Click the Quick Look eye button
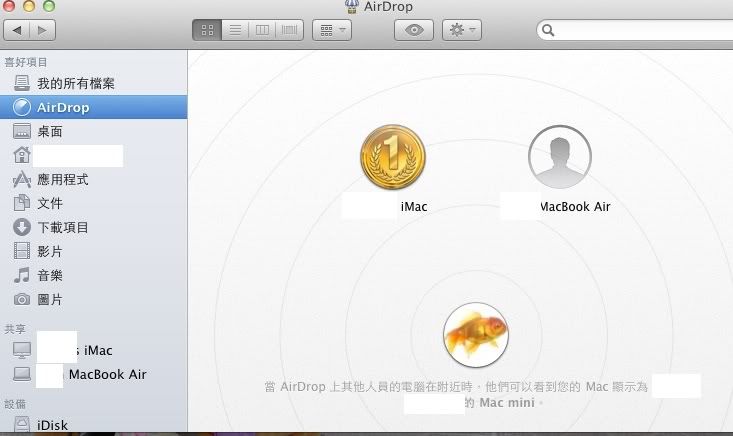733x436 pixels. tap(414, 30)
